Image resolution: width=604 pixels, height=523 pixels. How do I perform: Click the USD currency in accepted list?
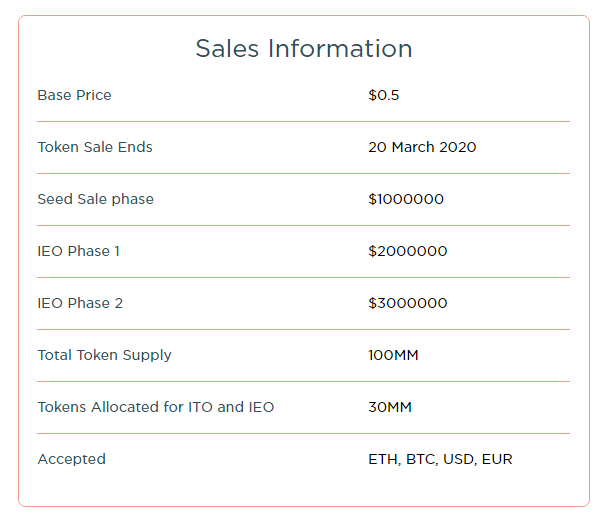458,459
